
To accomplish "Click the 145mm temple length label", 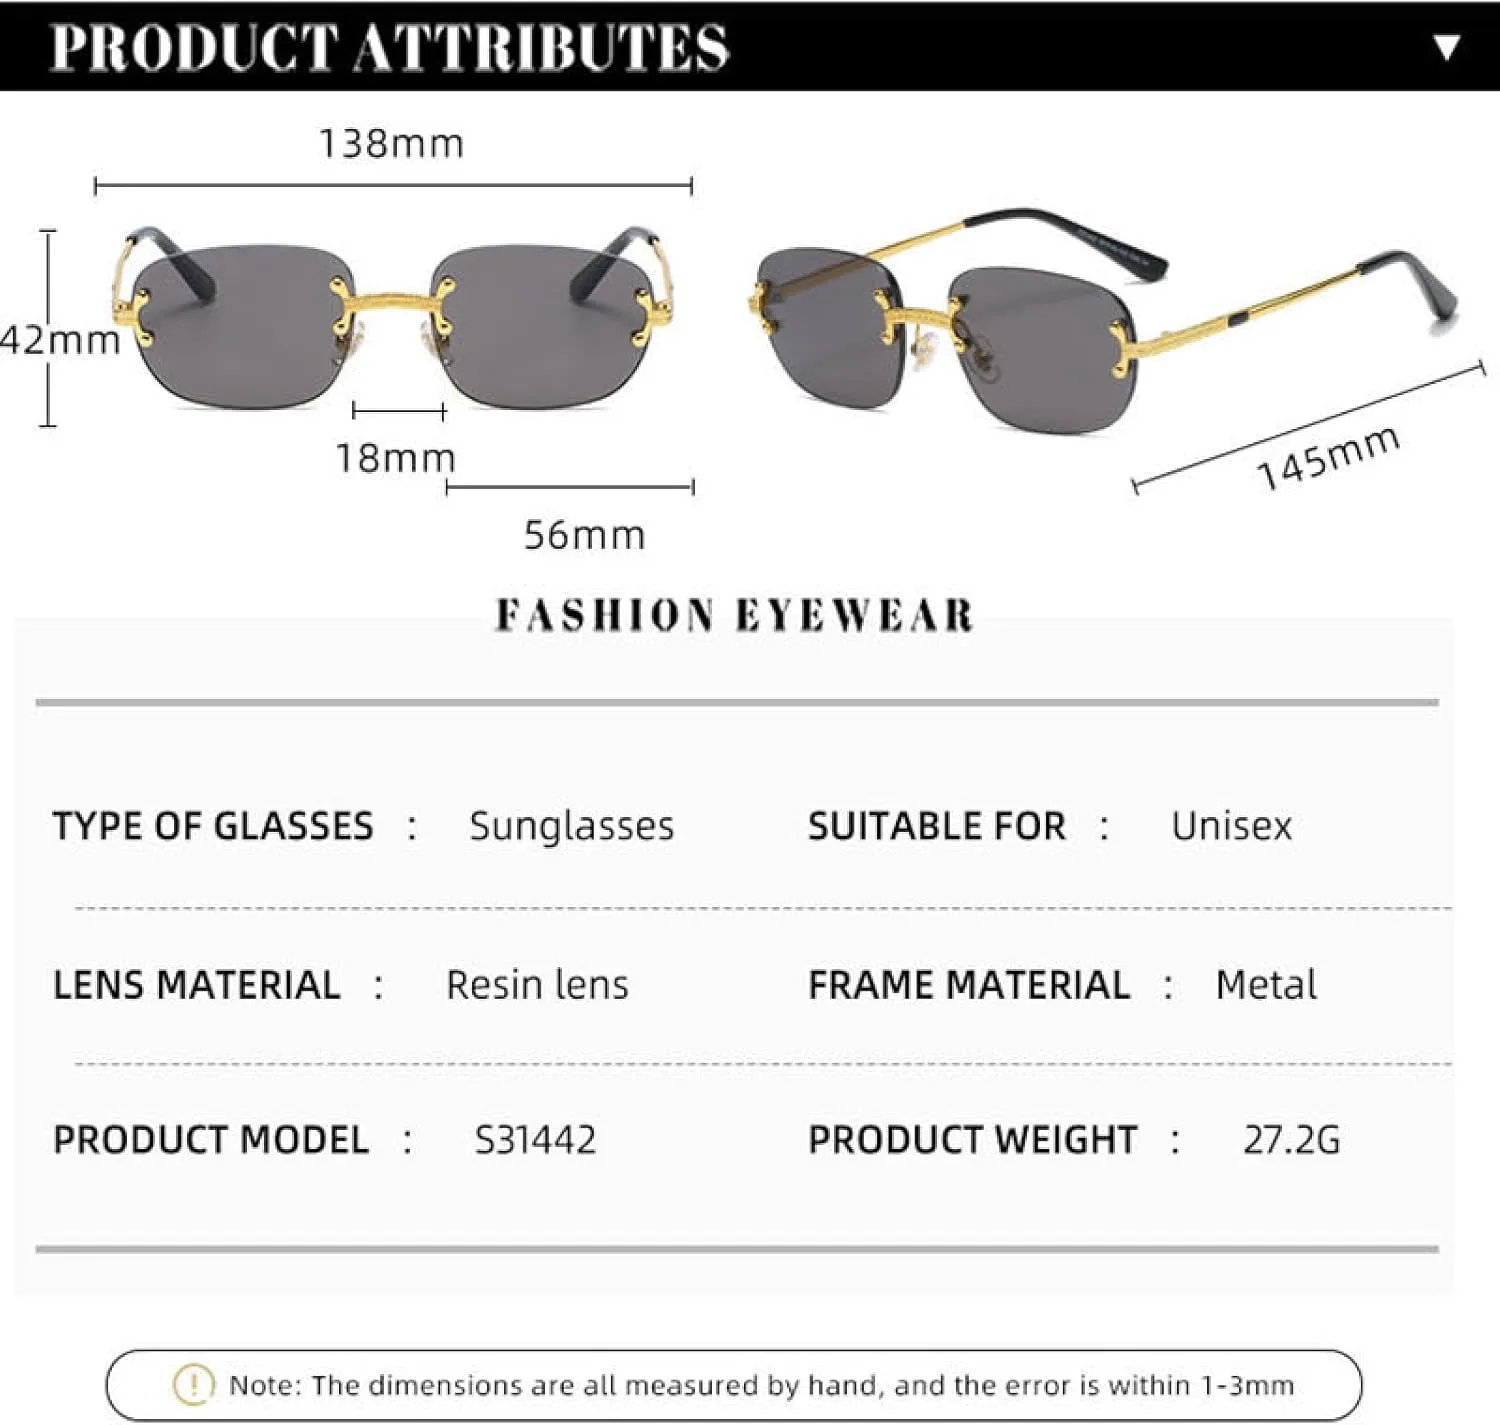I will point(1327,457).
